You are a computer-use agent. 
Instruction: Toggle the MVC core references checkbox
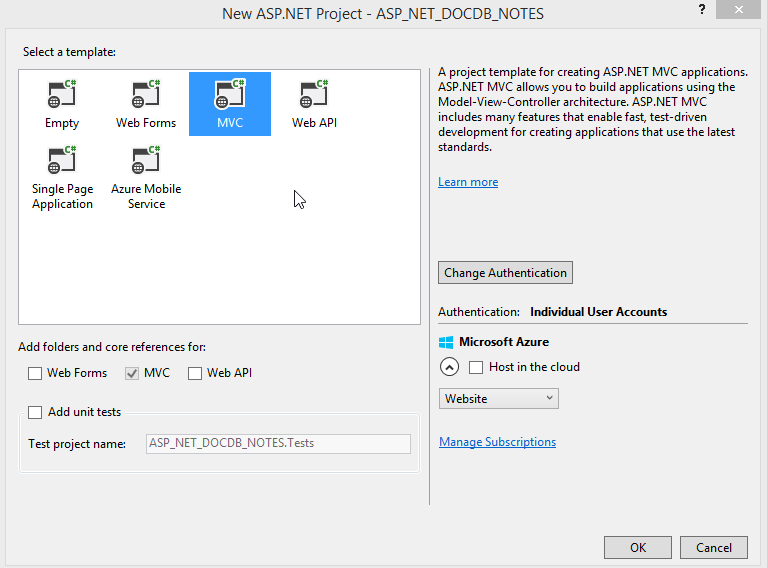click(132, 374)
